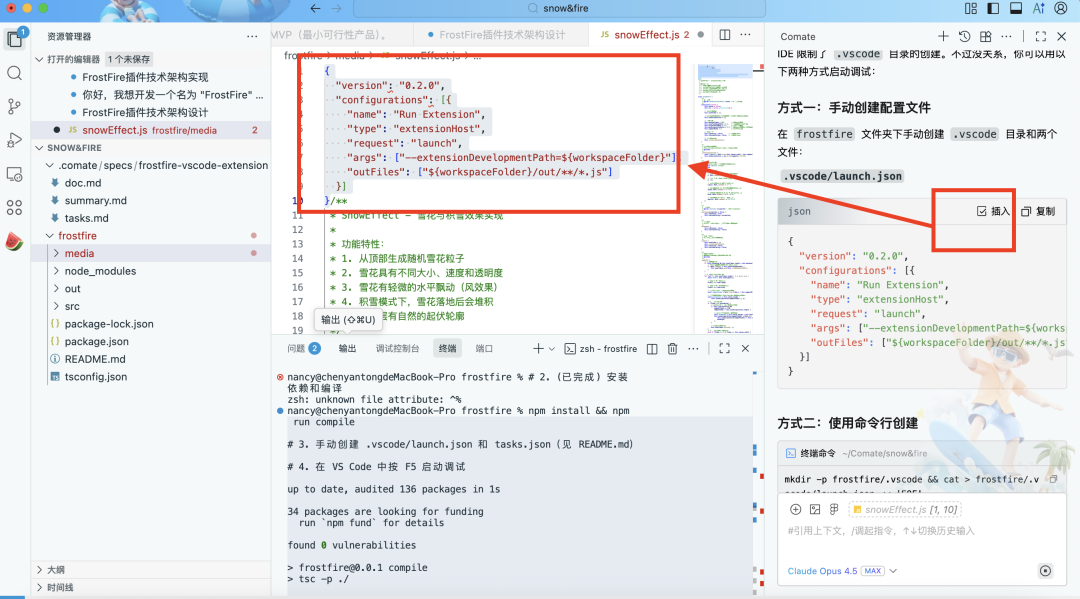Open the Claude Opus 4.5 model dropdown
The height and width of the screenshot is (599, 1080).
click(842, 571)
